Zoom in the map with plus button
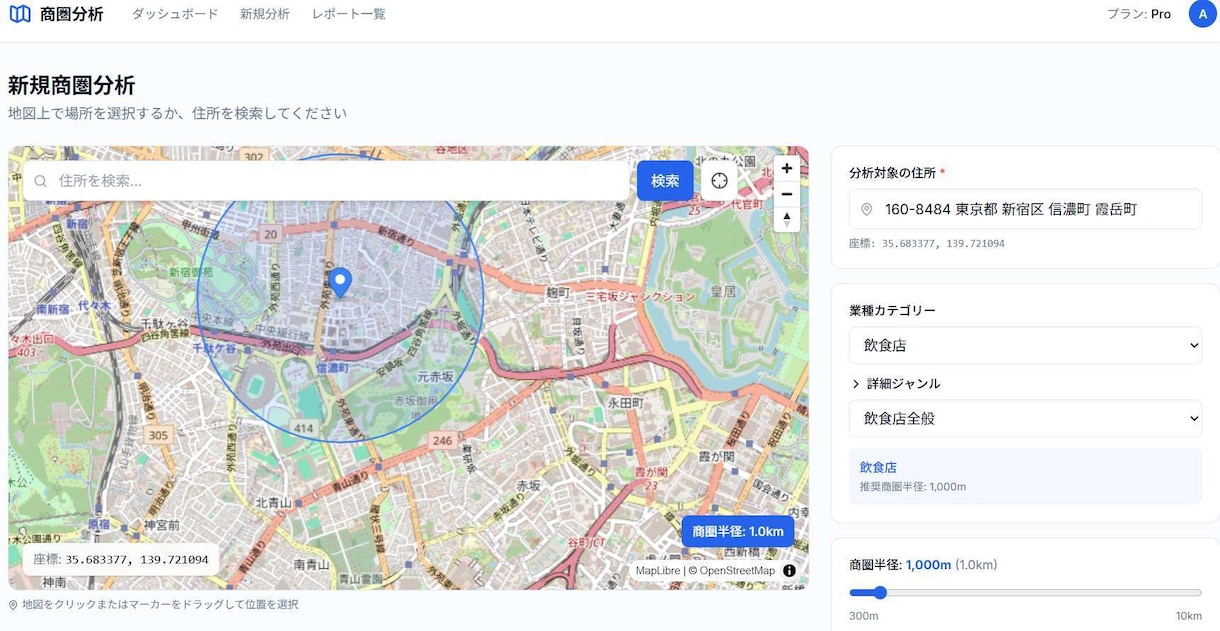This screenshot has height=631, width=1220. click(787, 168)
